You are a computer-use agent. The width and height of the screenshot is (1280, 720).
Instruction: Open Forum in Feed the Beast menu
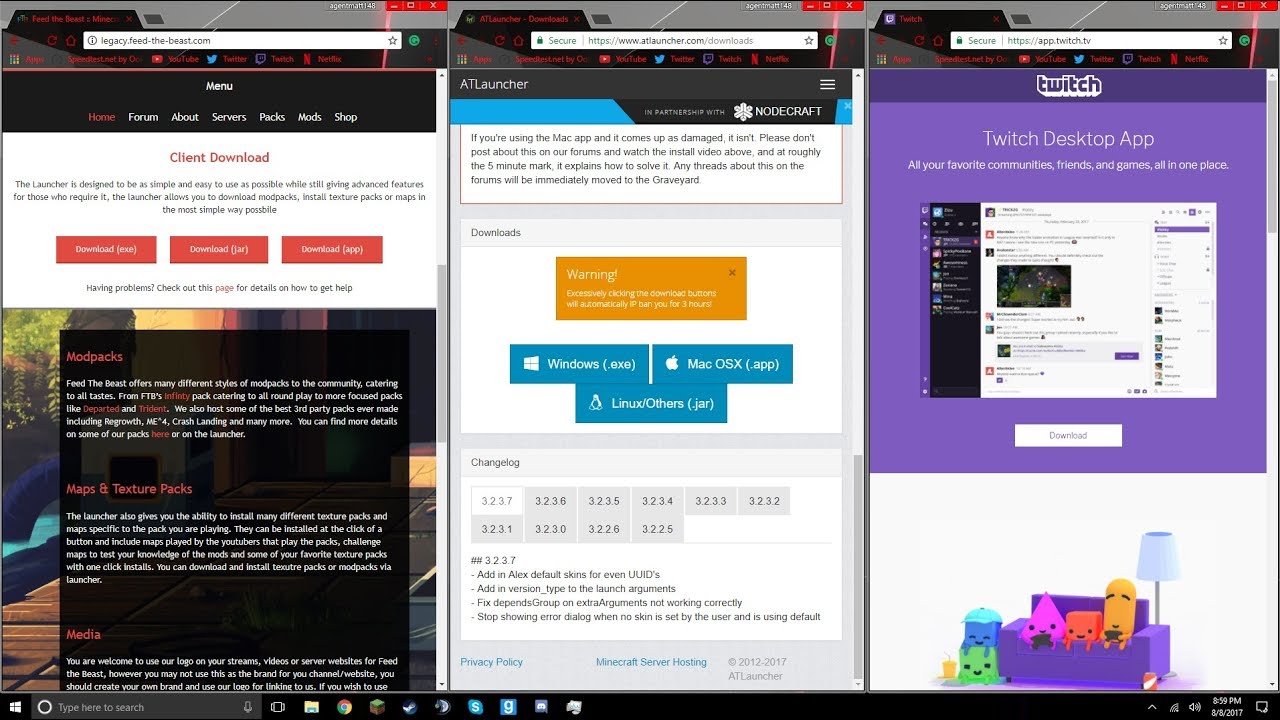coord(143,117)
